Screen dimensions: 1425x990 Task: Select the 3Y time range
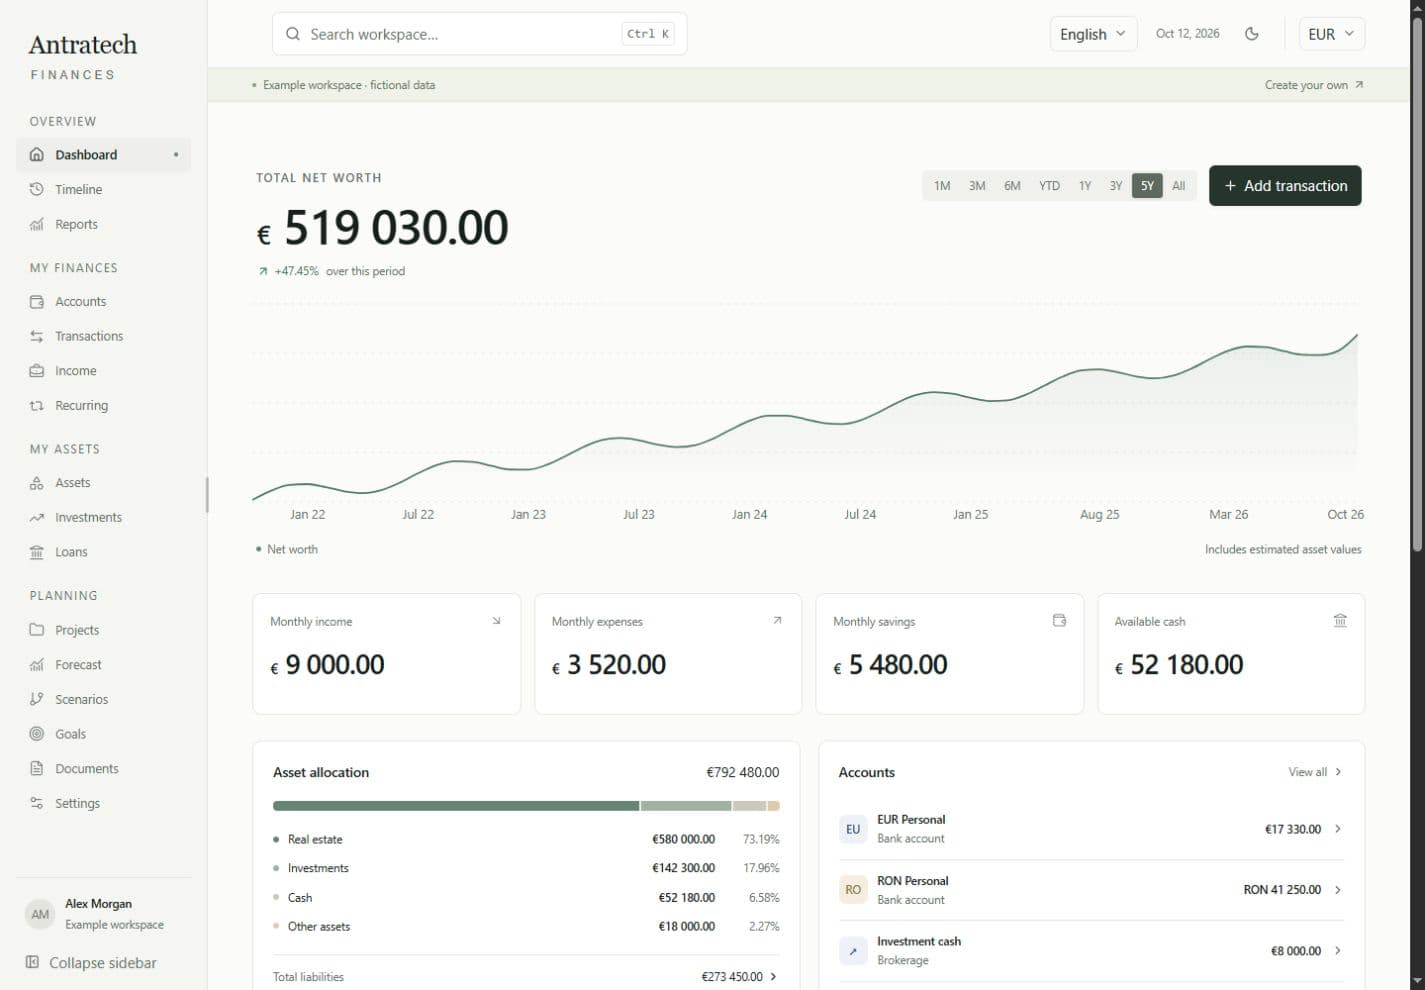tap(1116, 186)
